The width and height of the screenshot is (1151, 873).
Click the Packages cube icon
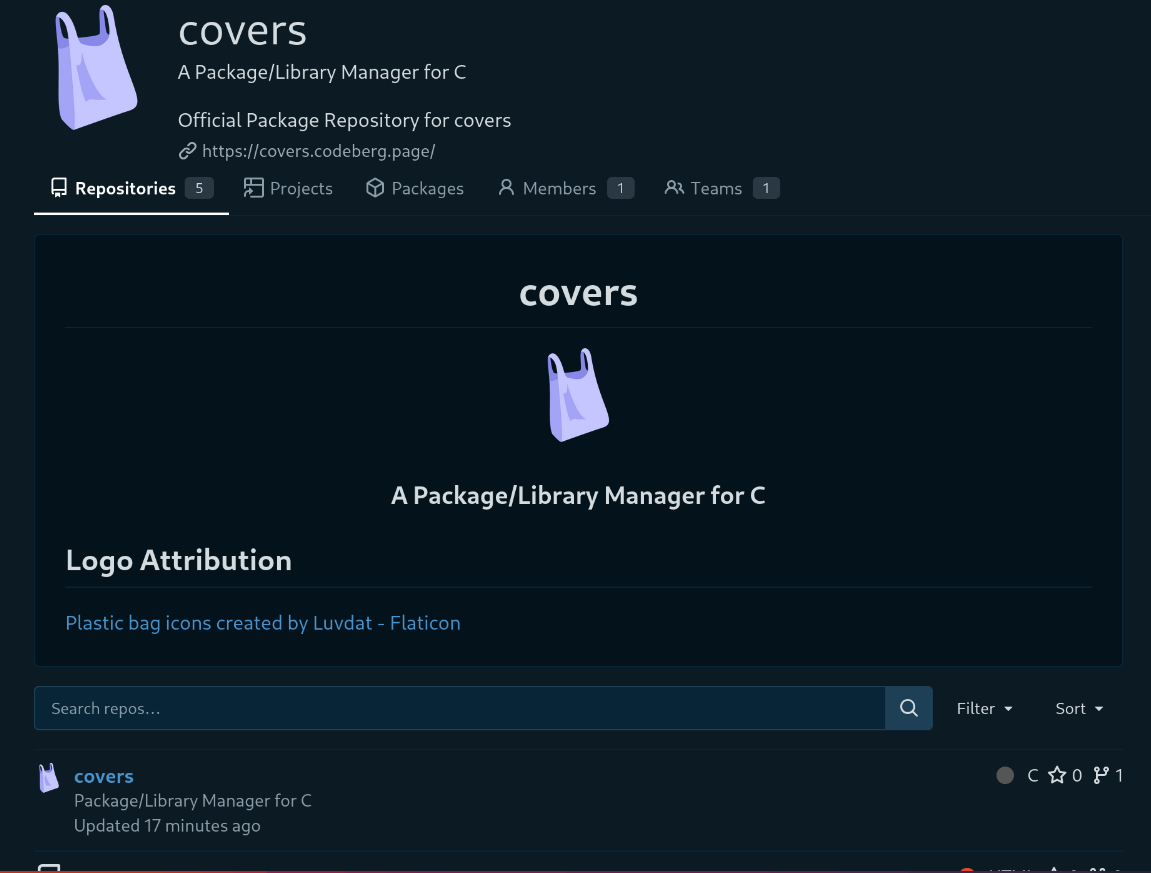(x=375, y=188)
